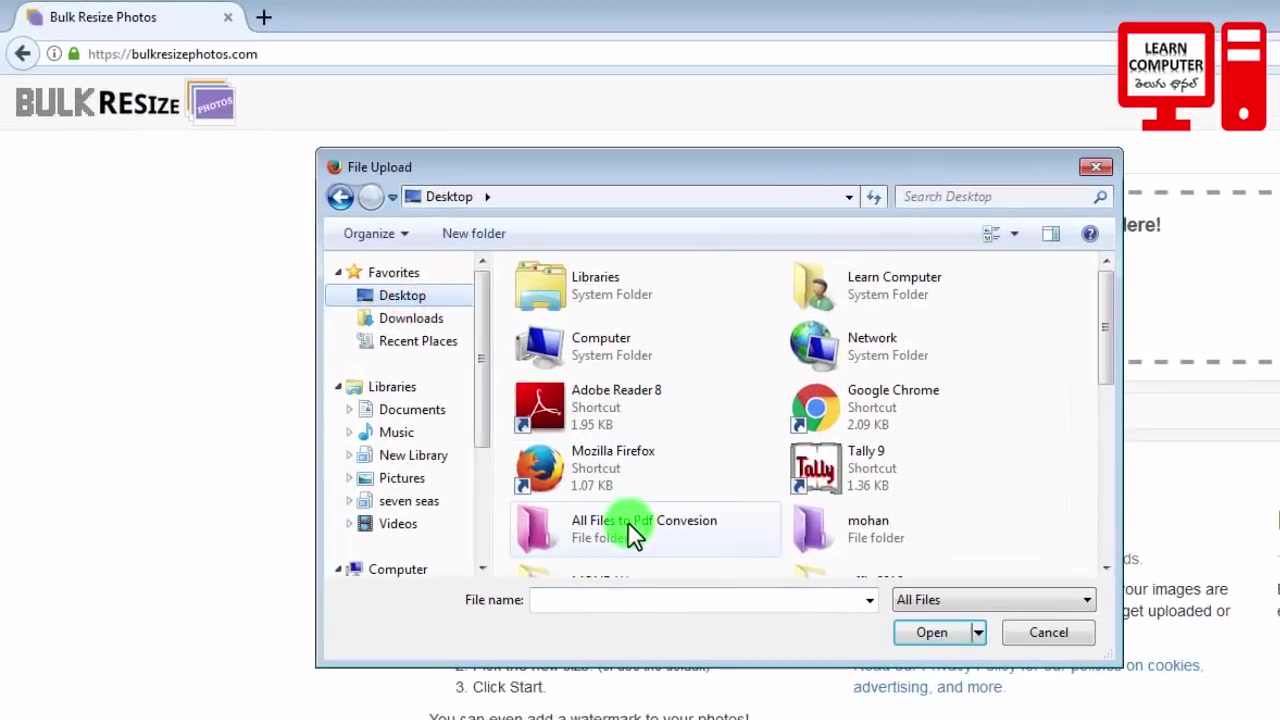Select New Library in the tree
This screenshot has height=720, width=1280.
(413, 455)
